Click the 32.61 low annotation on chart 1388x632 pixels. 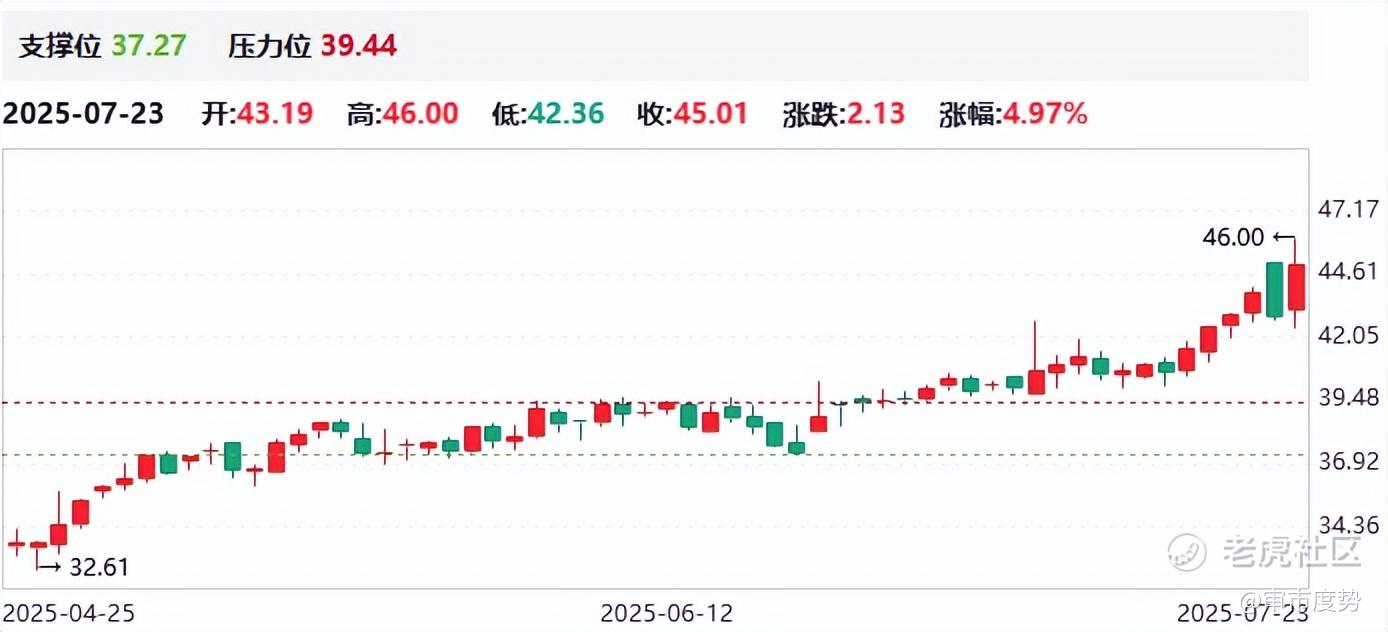coord(99,567)
